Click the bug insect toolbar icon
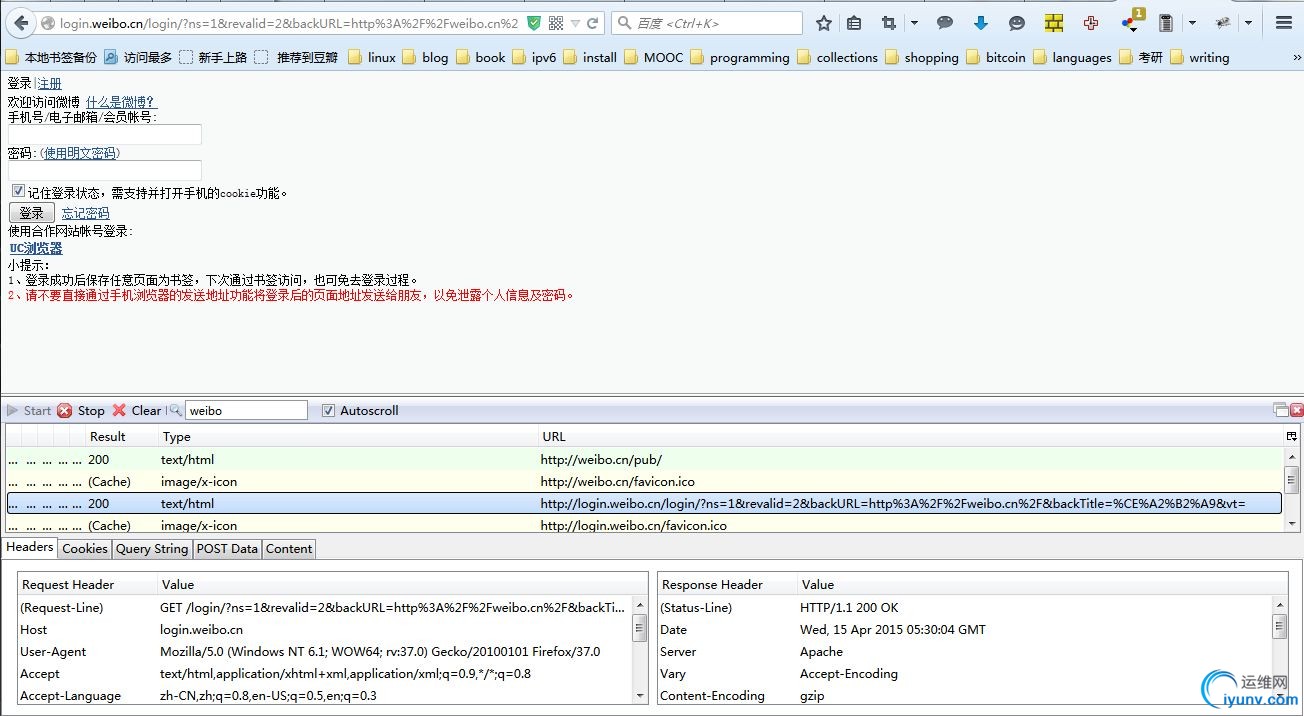Screen dimensions: 1304x716 pyautogui.click(x=1222, y=23)
